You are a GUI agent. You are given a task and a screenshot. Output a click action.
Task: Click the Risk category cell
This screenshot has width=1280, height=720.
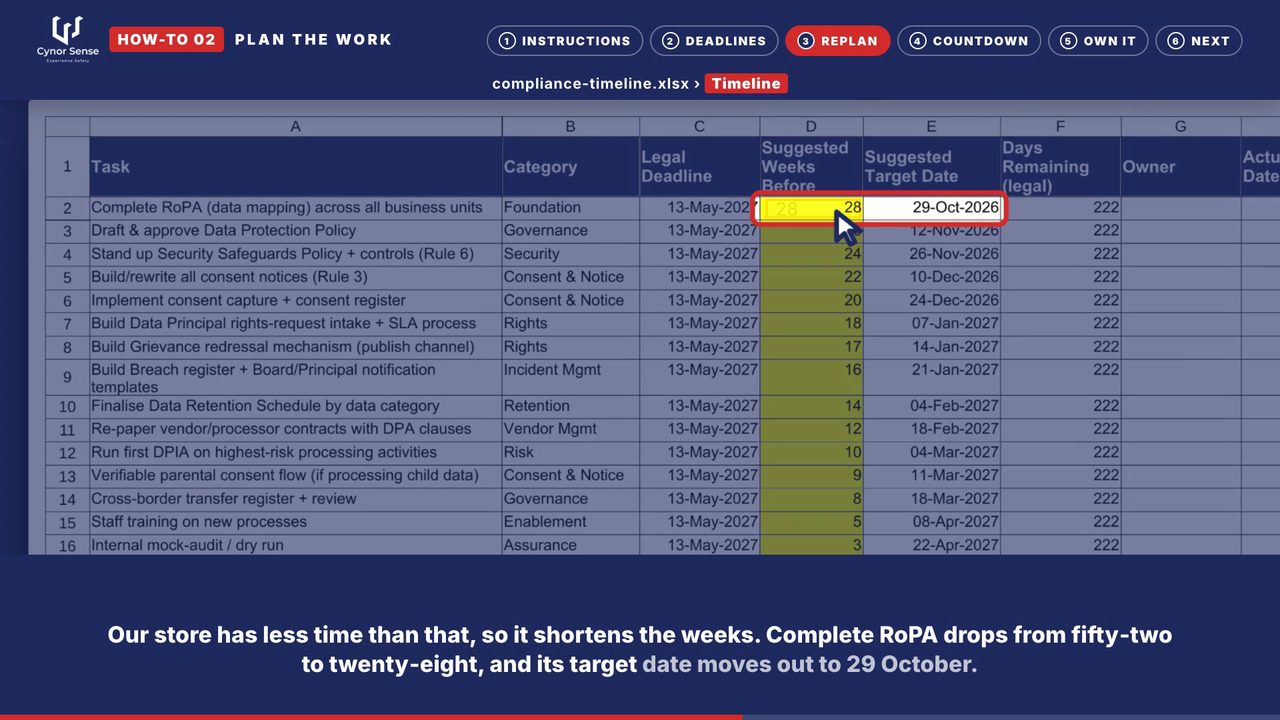click(x=570, y=452)
